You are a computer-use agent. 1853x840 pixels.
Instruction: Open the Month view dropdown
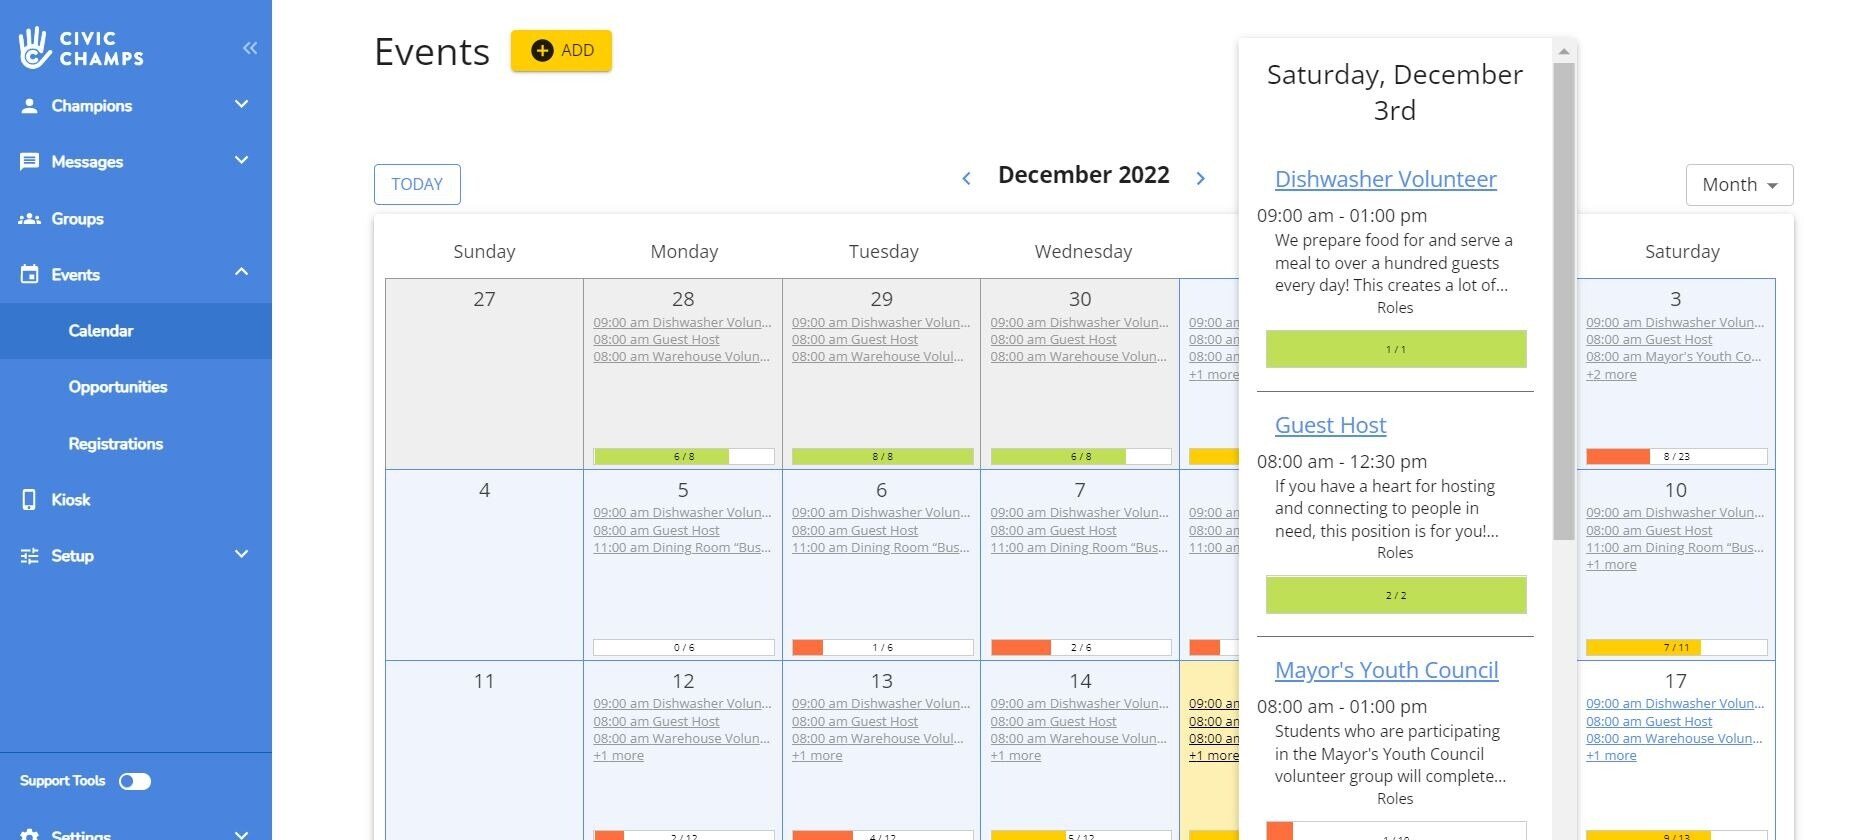click(1739, 185)
